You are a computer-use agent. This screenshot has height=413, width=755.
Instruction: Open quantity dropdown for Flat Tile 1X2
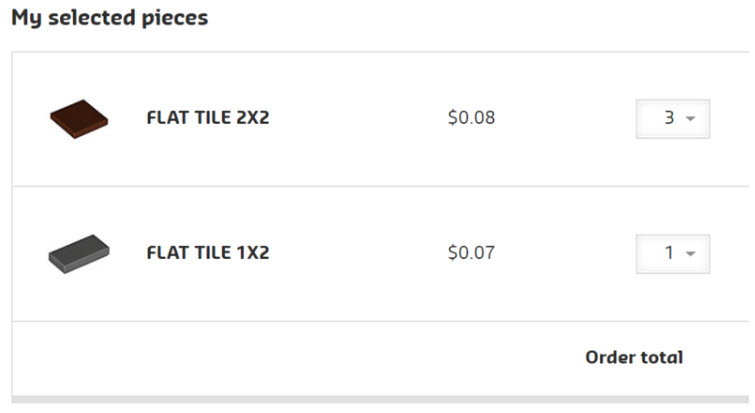(x=672, y=253)
